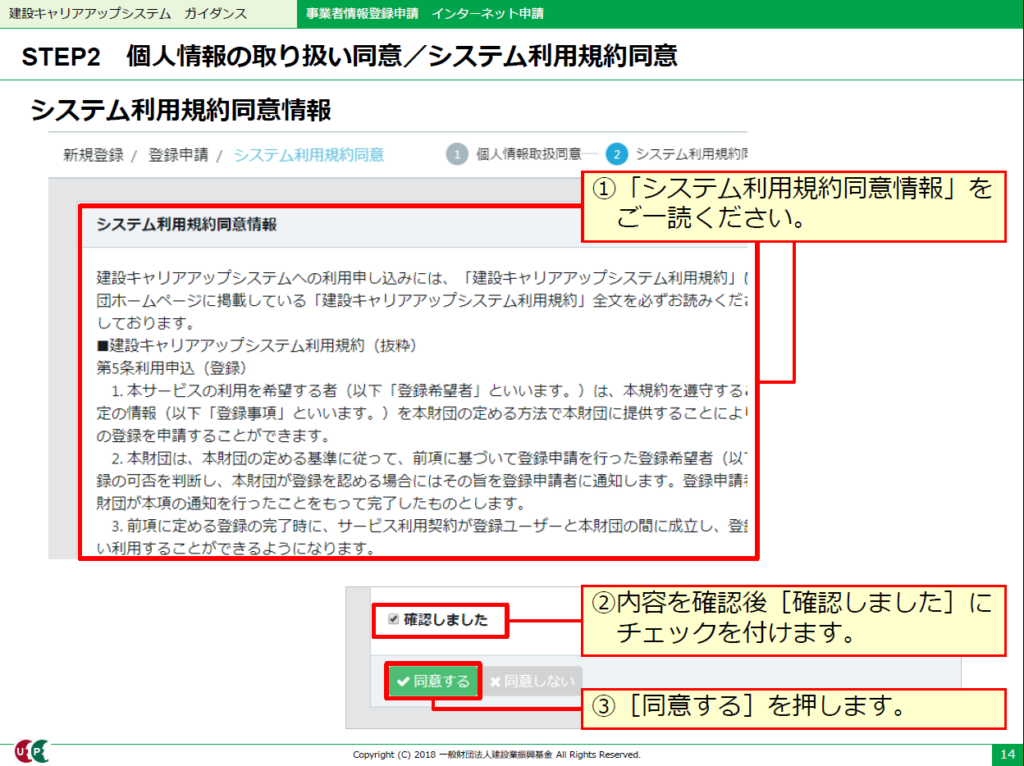Click the ③ callout about pressing 同意する
This screenshot has height=766, width=1024.
point(793,708)
